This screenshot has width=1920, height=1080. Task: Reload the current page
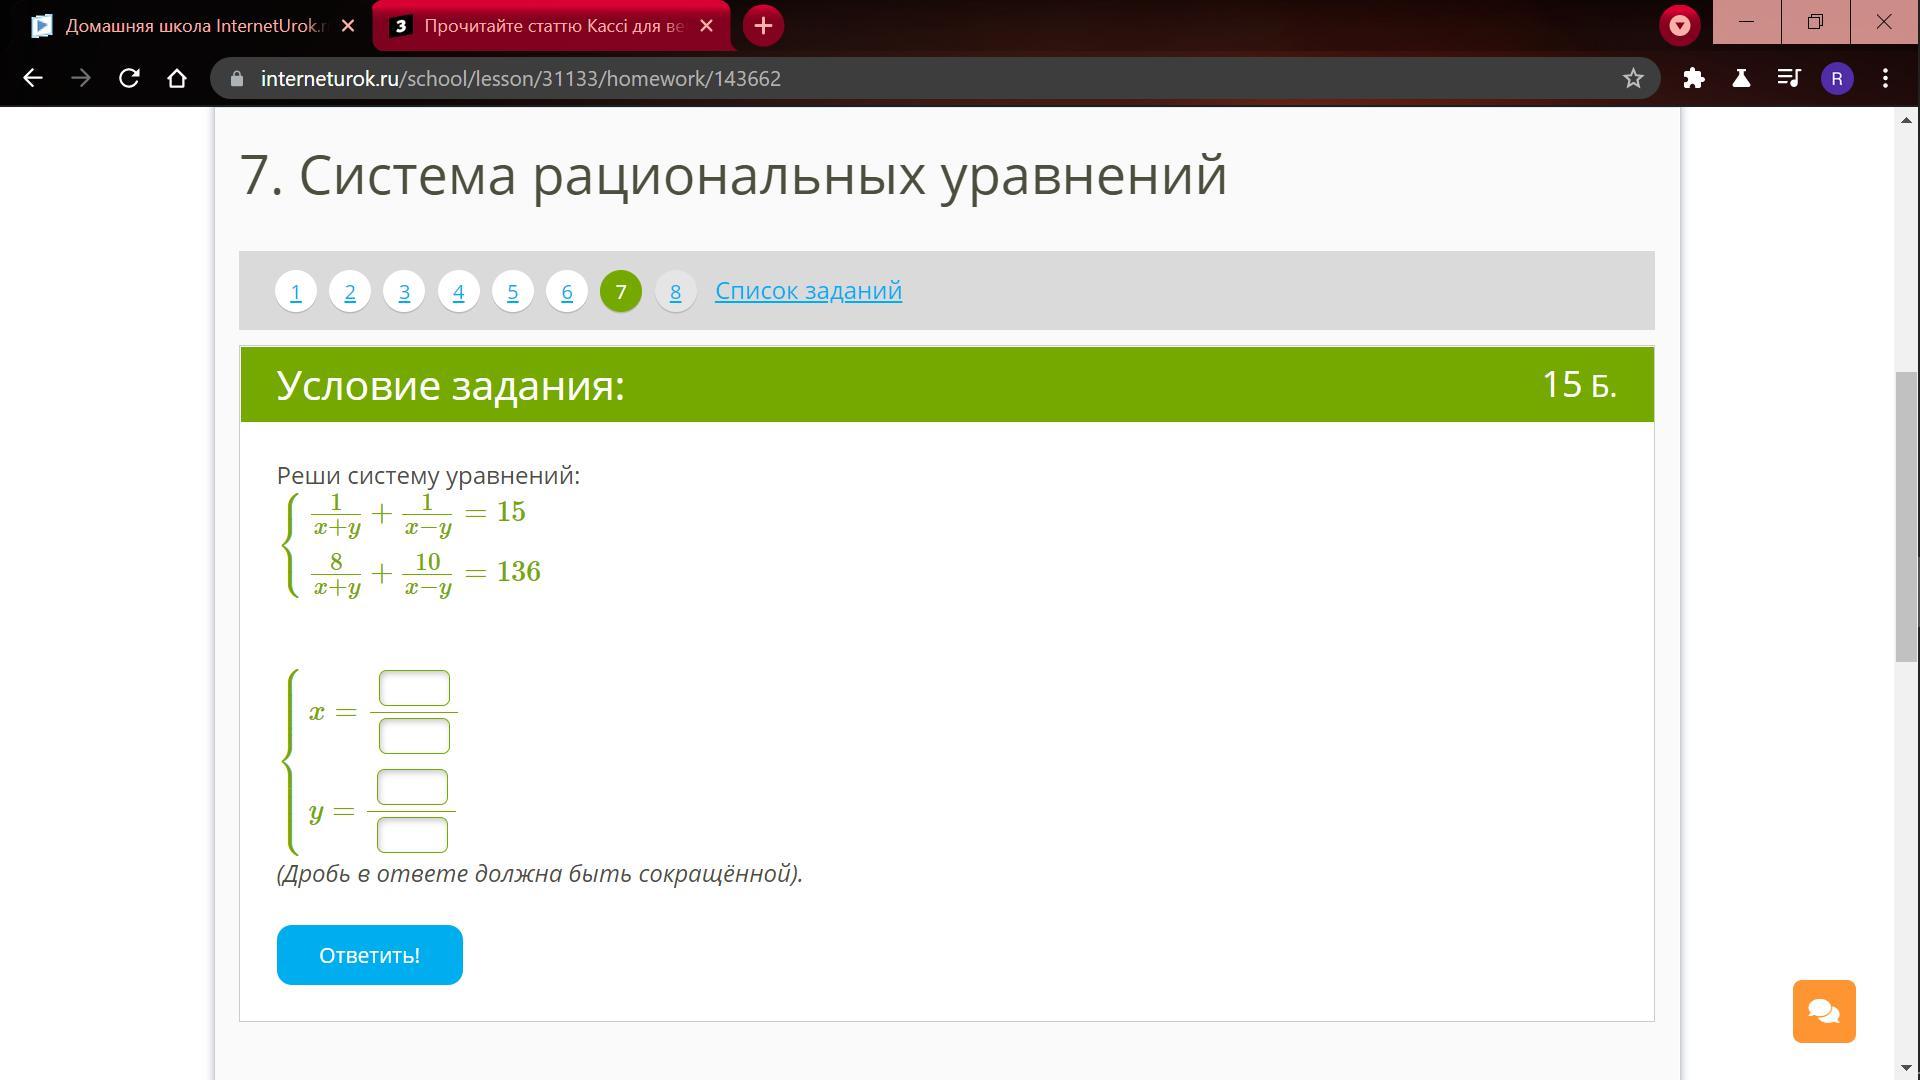click(x=129, y=78)
